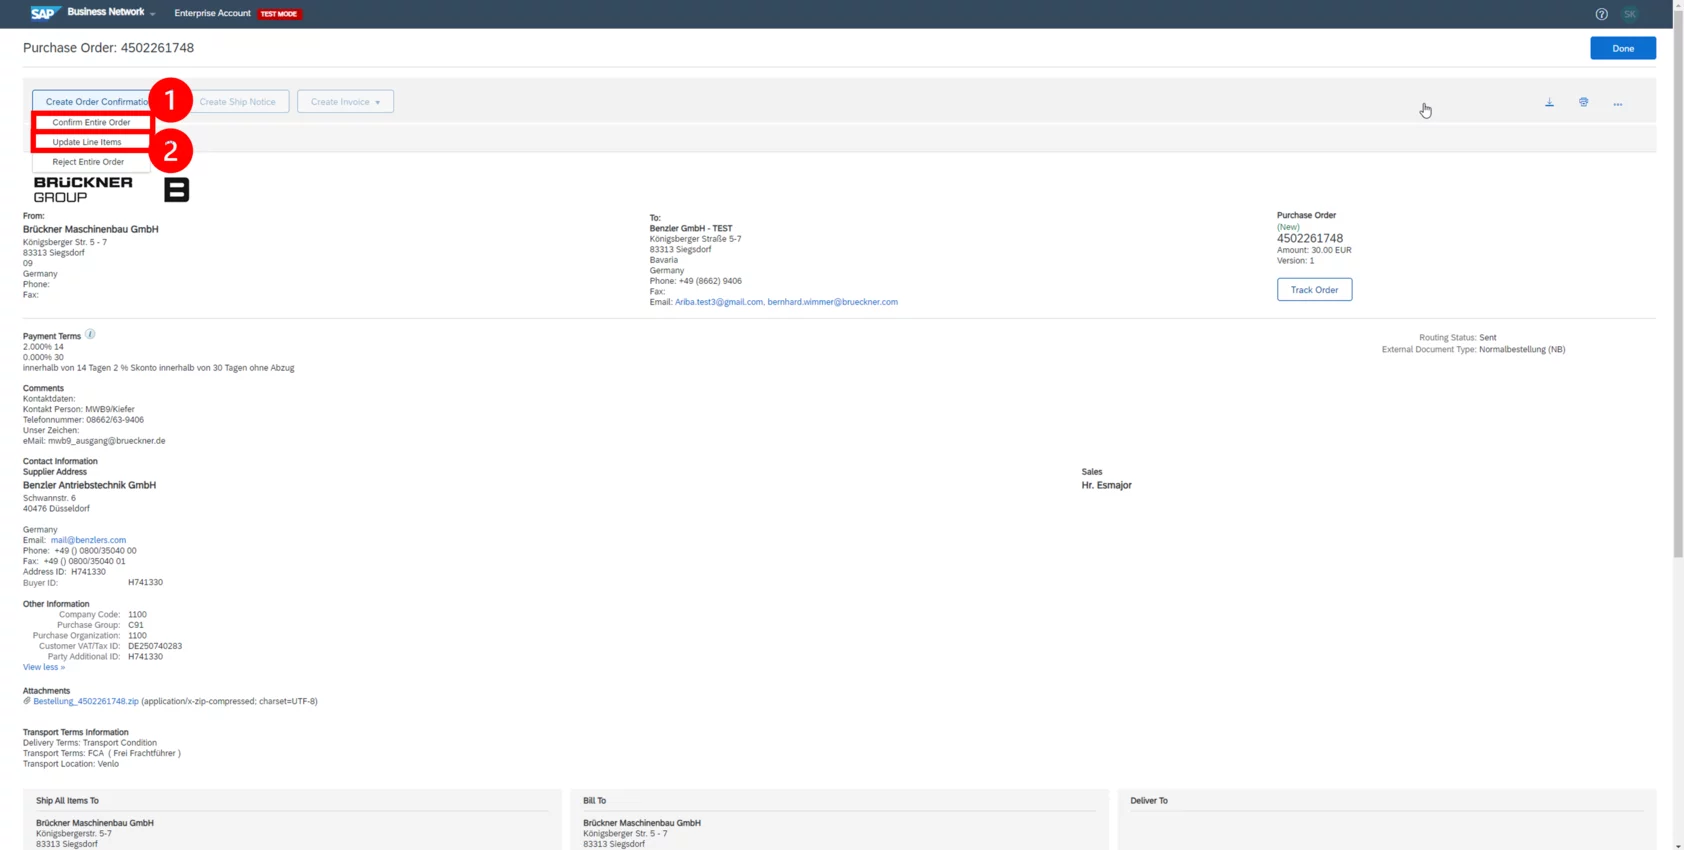Open the Bestellung_4502261748.zip attachment link
This screenshot has height=850, width=1684.
(86, 701)
